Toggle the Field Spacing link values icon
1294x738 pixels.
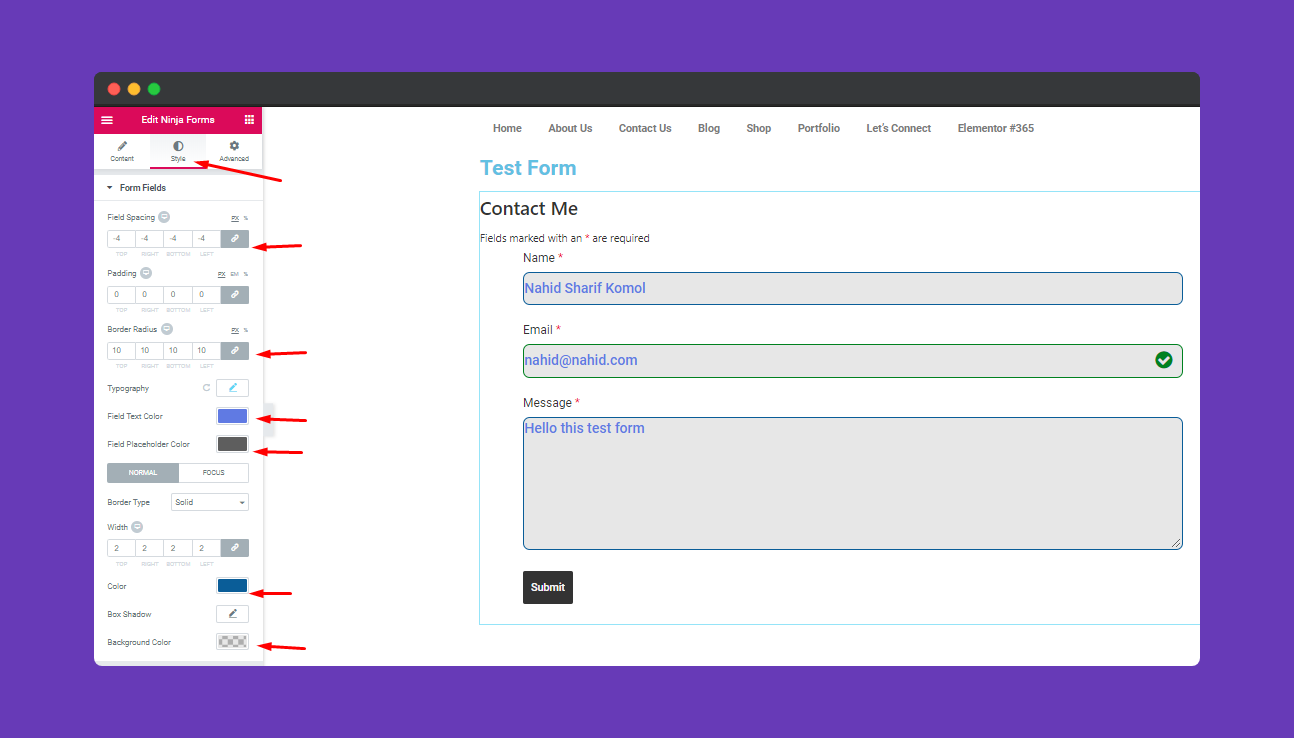pyautogui.click(x=235, y=239)
